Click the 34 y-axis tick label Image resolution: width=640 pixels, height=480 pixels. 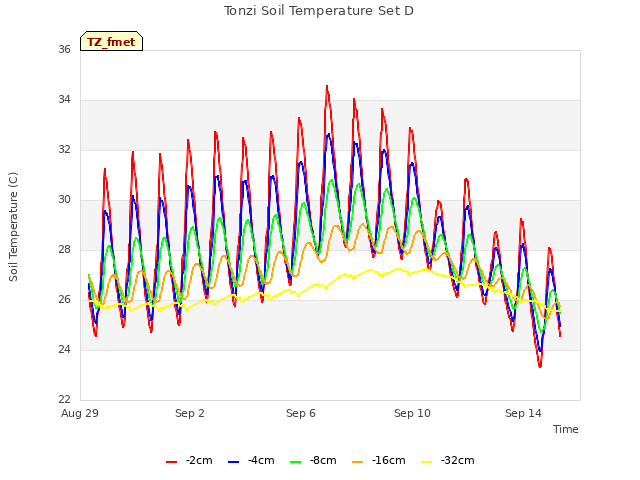click(x=64, y=100)
